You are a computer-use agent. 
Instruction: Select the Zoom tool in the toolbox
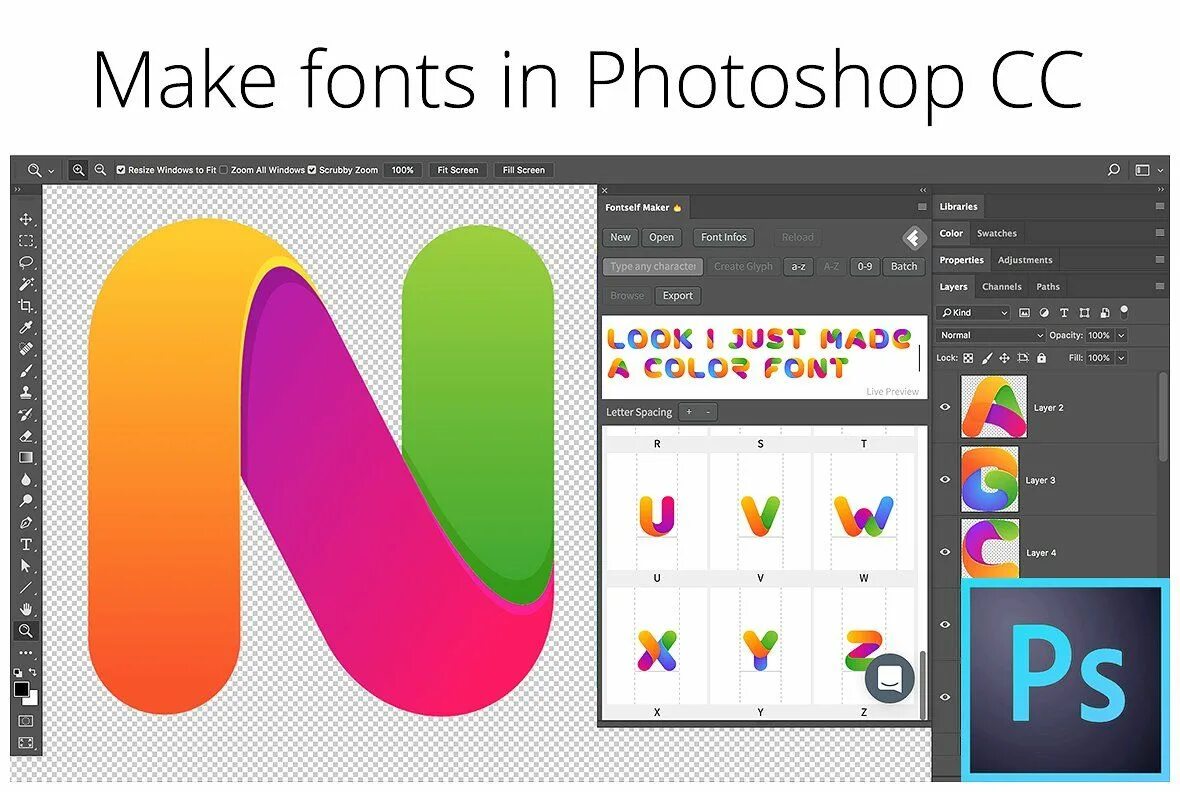[x=26, y=631]
